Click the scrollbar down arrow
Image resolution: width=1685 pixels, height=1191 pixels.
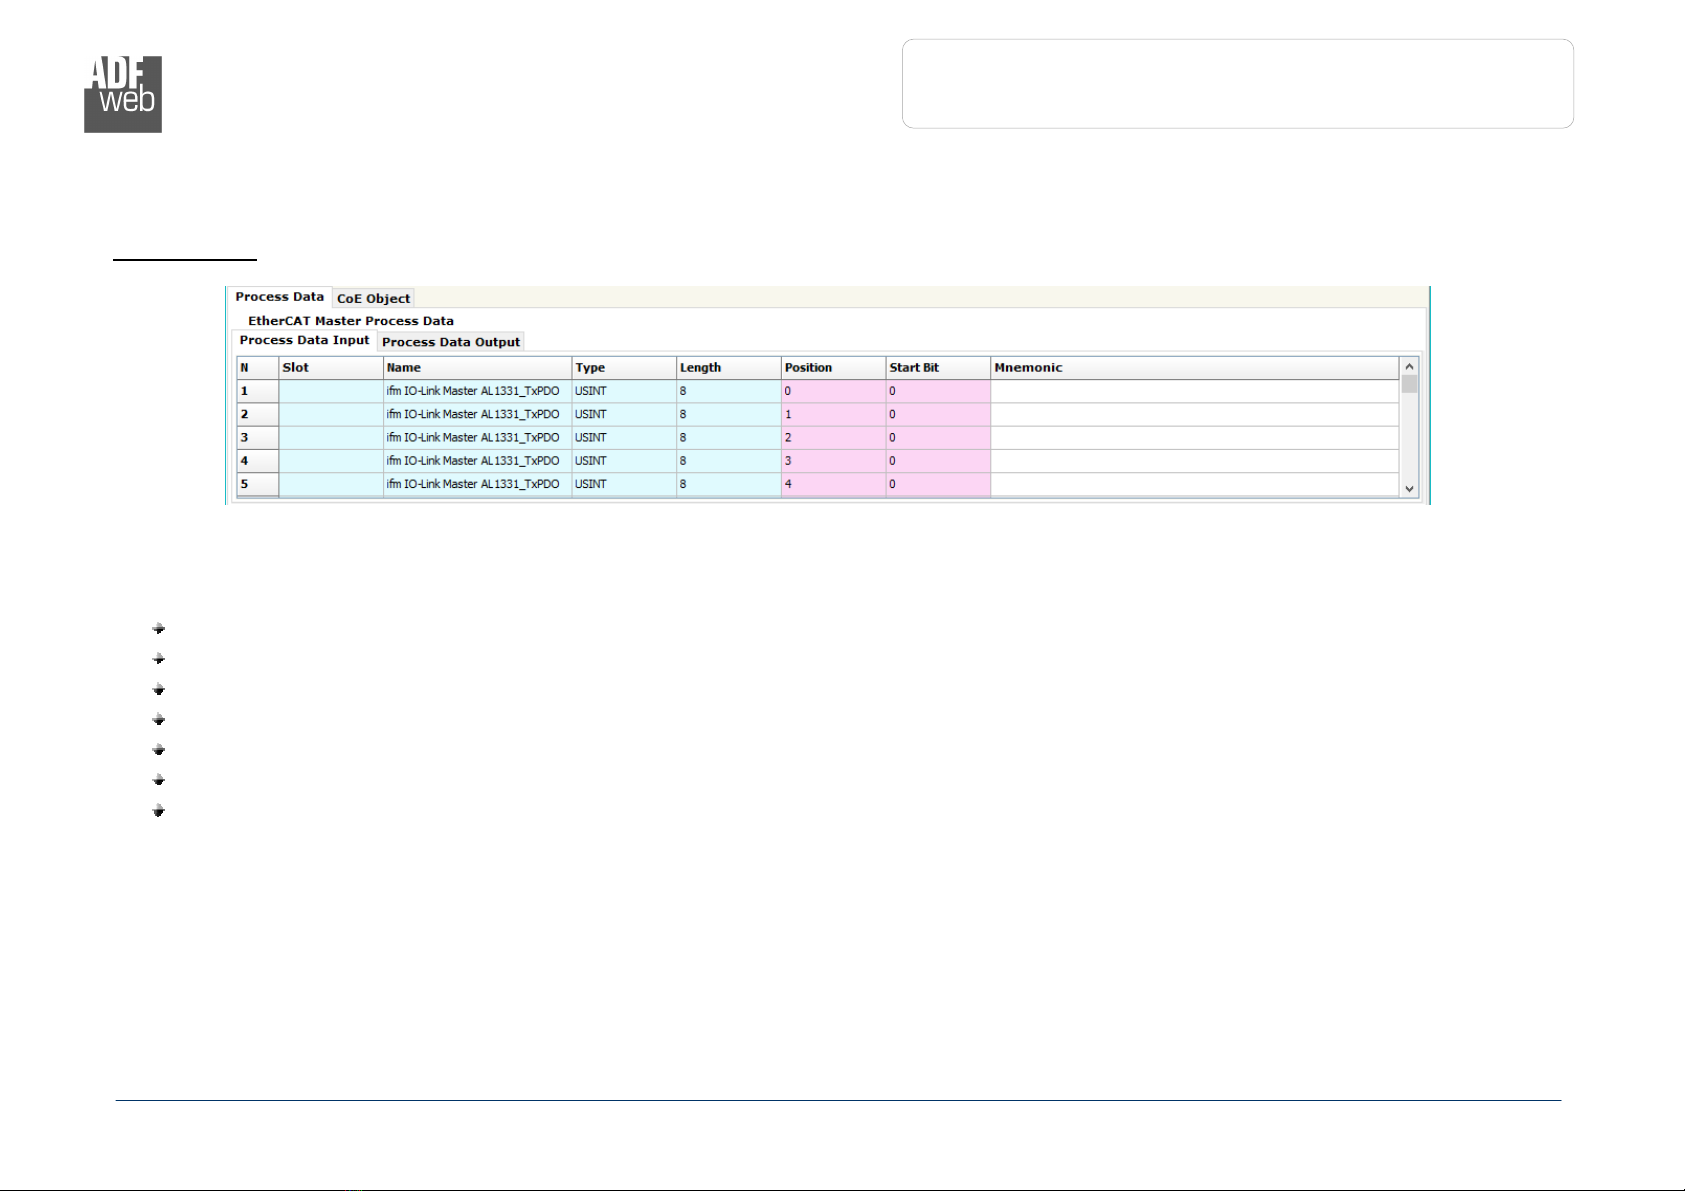point(1409,488)
